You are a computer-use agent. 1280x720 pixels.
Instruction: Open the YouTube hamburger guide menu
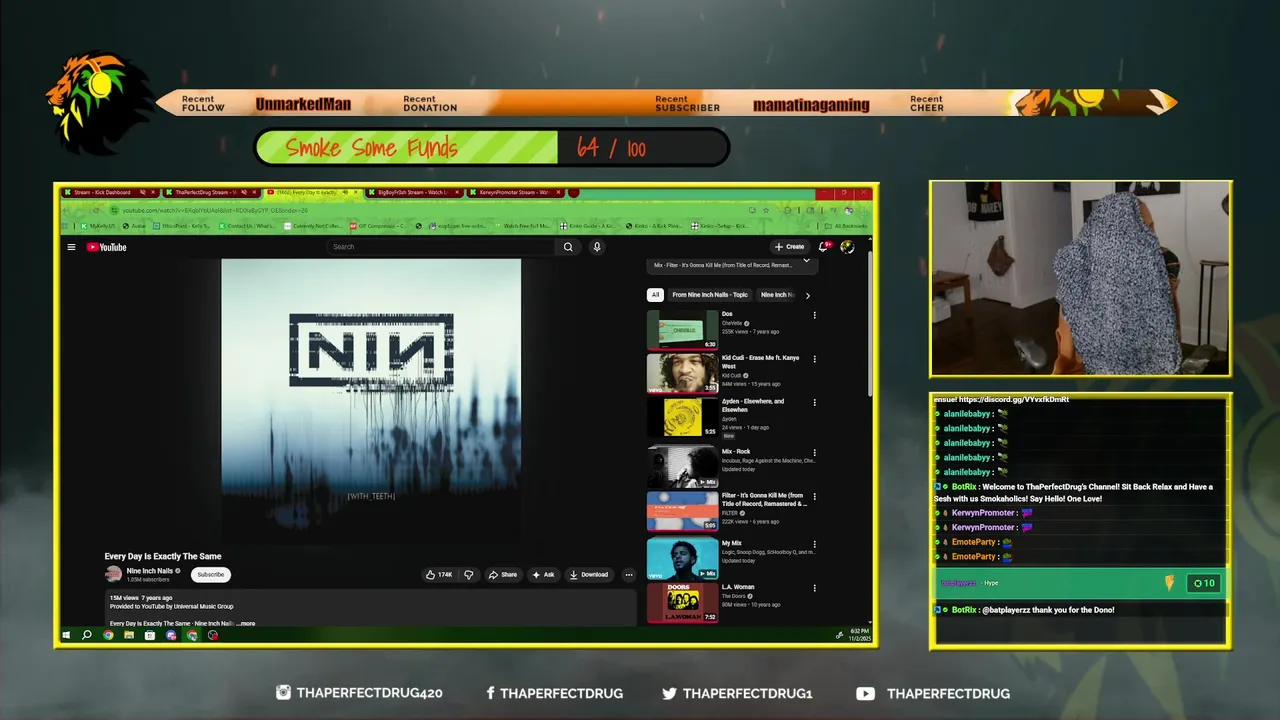tap(71, 247)
